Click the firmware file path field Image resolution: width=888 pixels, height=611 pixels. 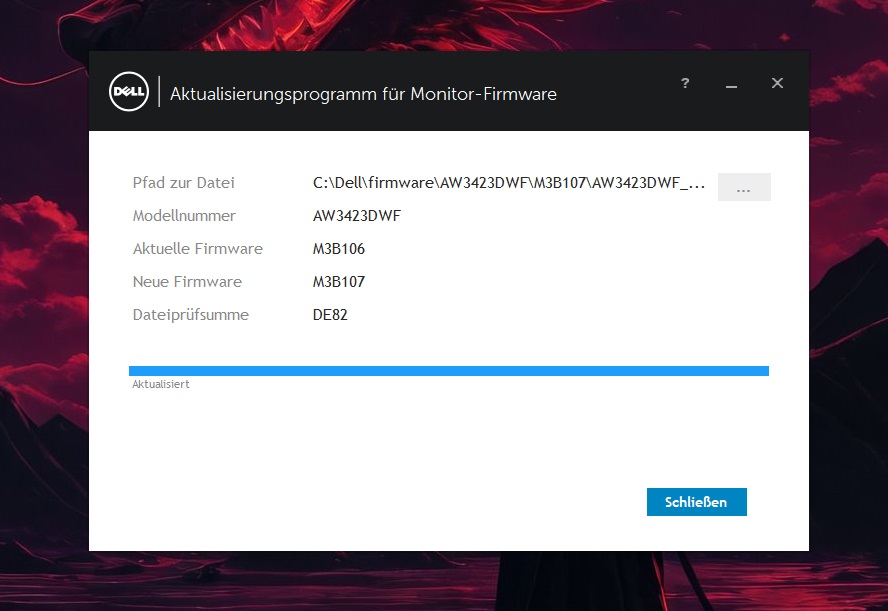click(509, 183)
